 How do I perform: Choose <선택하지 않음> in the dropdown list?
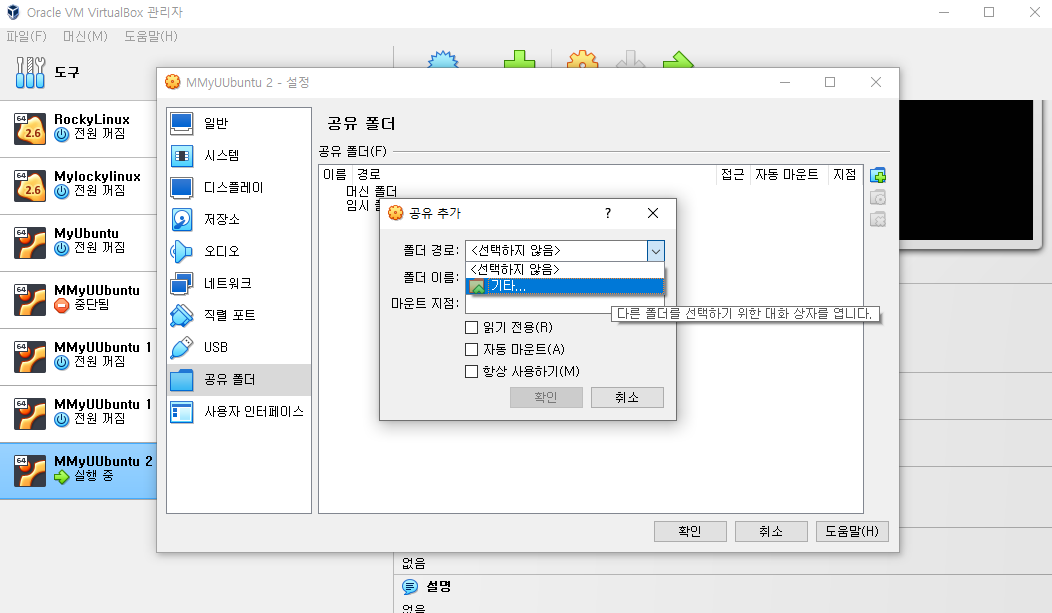[x=565, y=270]
